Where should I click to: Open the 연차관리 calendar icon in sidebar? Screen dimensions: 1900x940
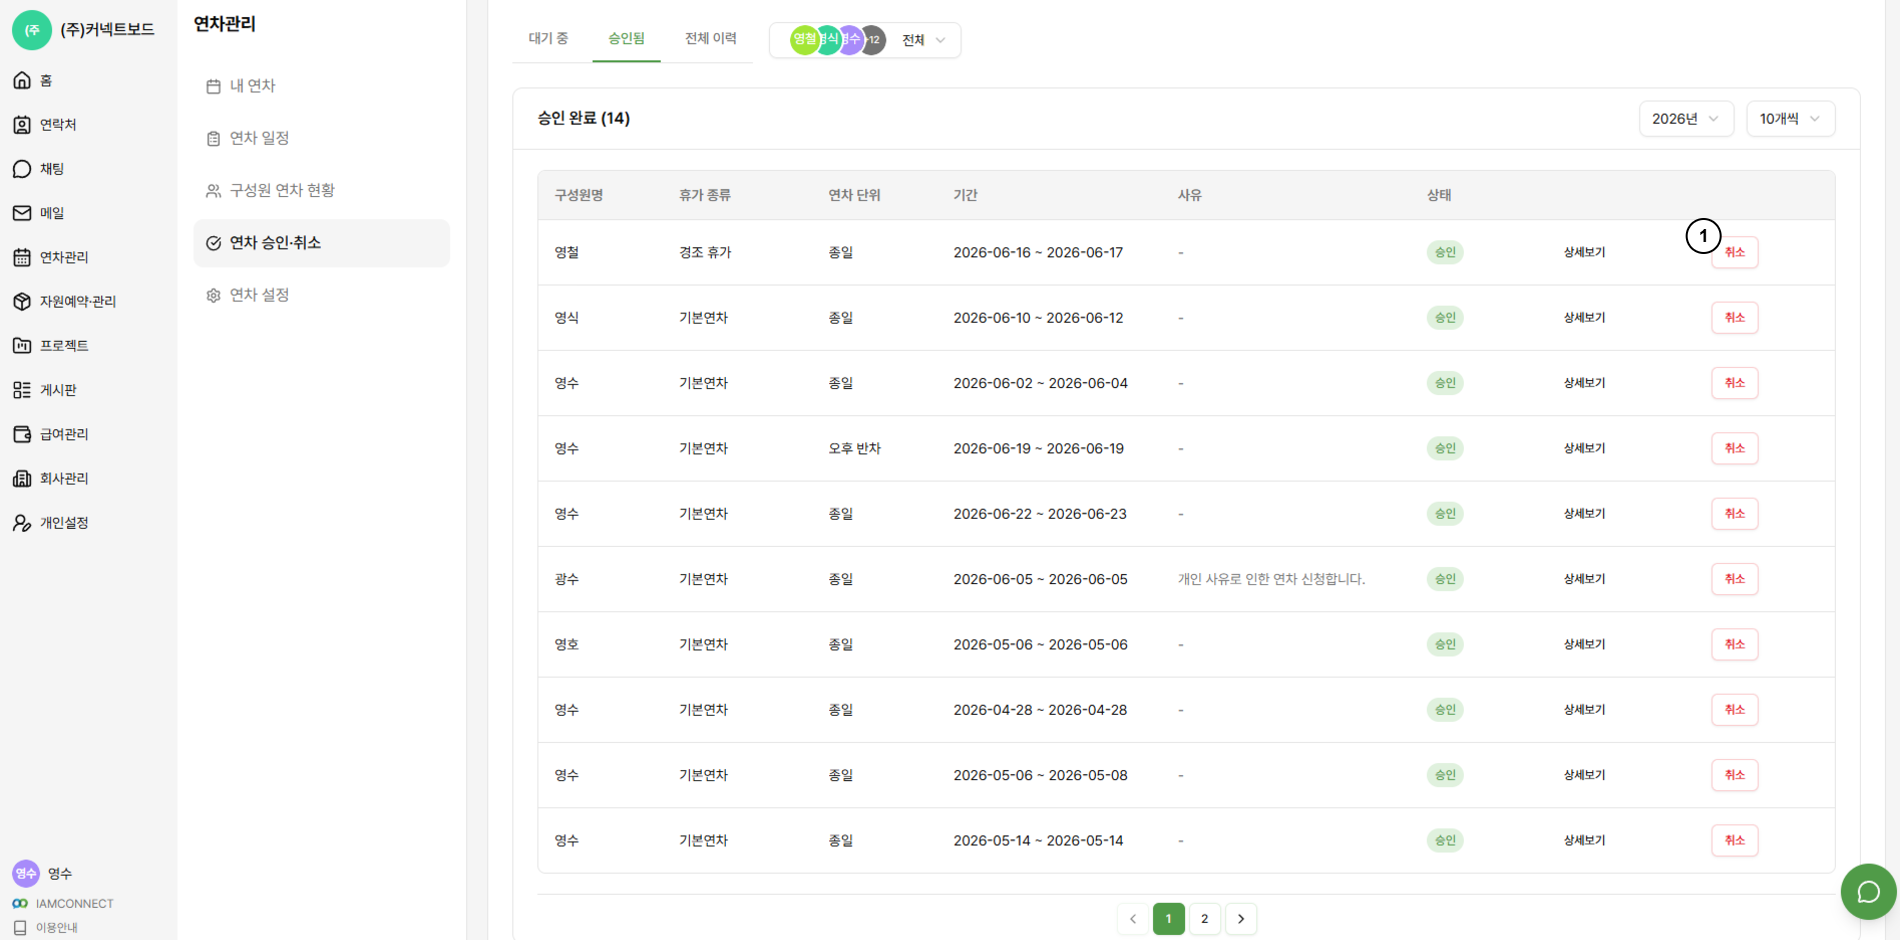click(22, 257)
